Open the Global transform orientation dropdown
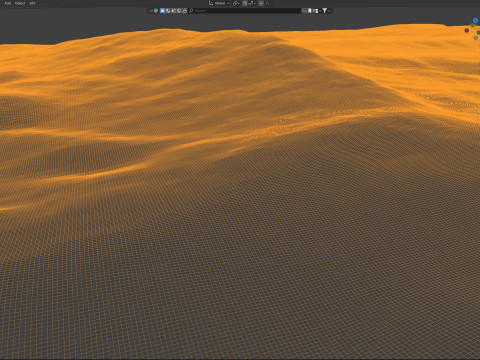 tap(219, 3)
